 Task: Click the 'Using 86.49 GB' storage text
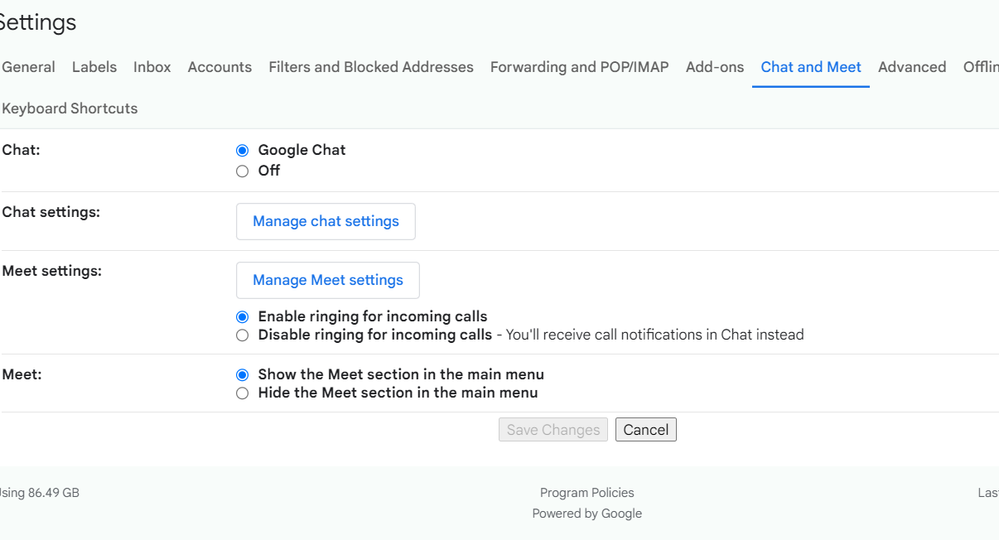click(x=39, y=493)
